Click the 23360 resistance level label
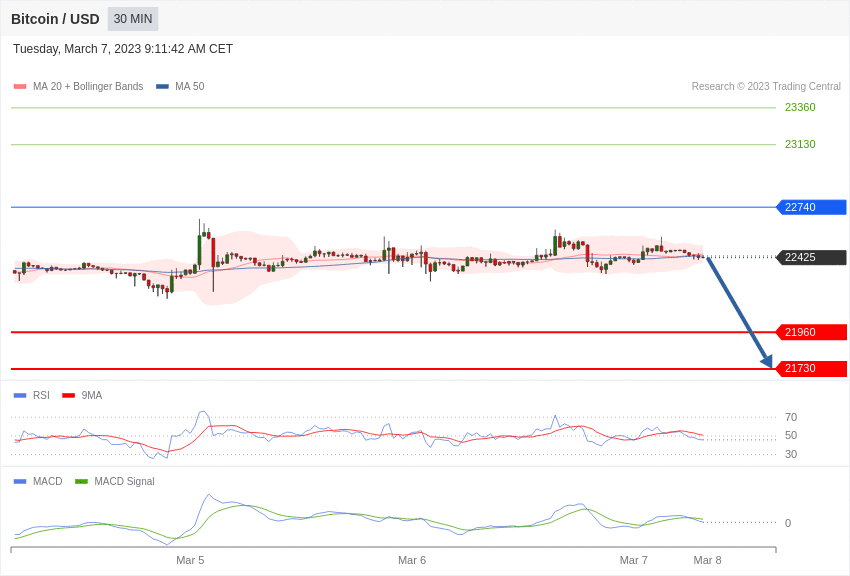850x576 pixels. 800,107
